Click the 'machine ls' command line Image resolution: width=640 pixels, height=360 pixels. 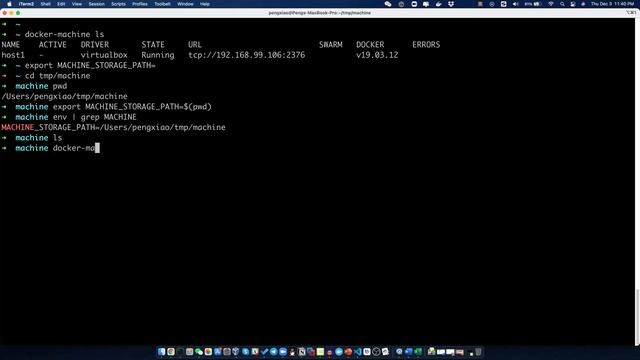(39, 138)
